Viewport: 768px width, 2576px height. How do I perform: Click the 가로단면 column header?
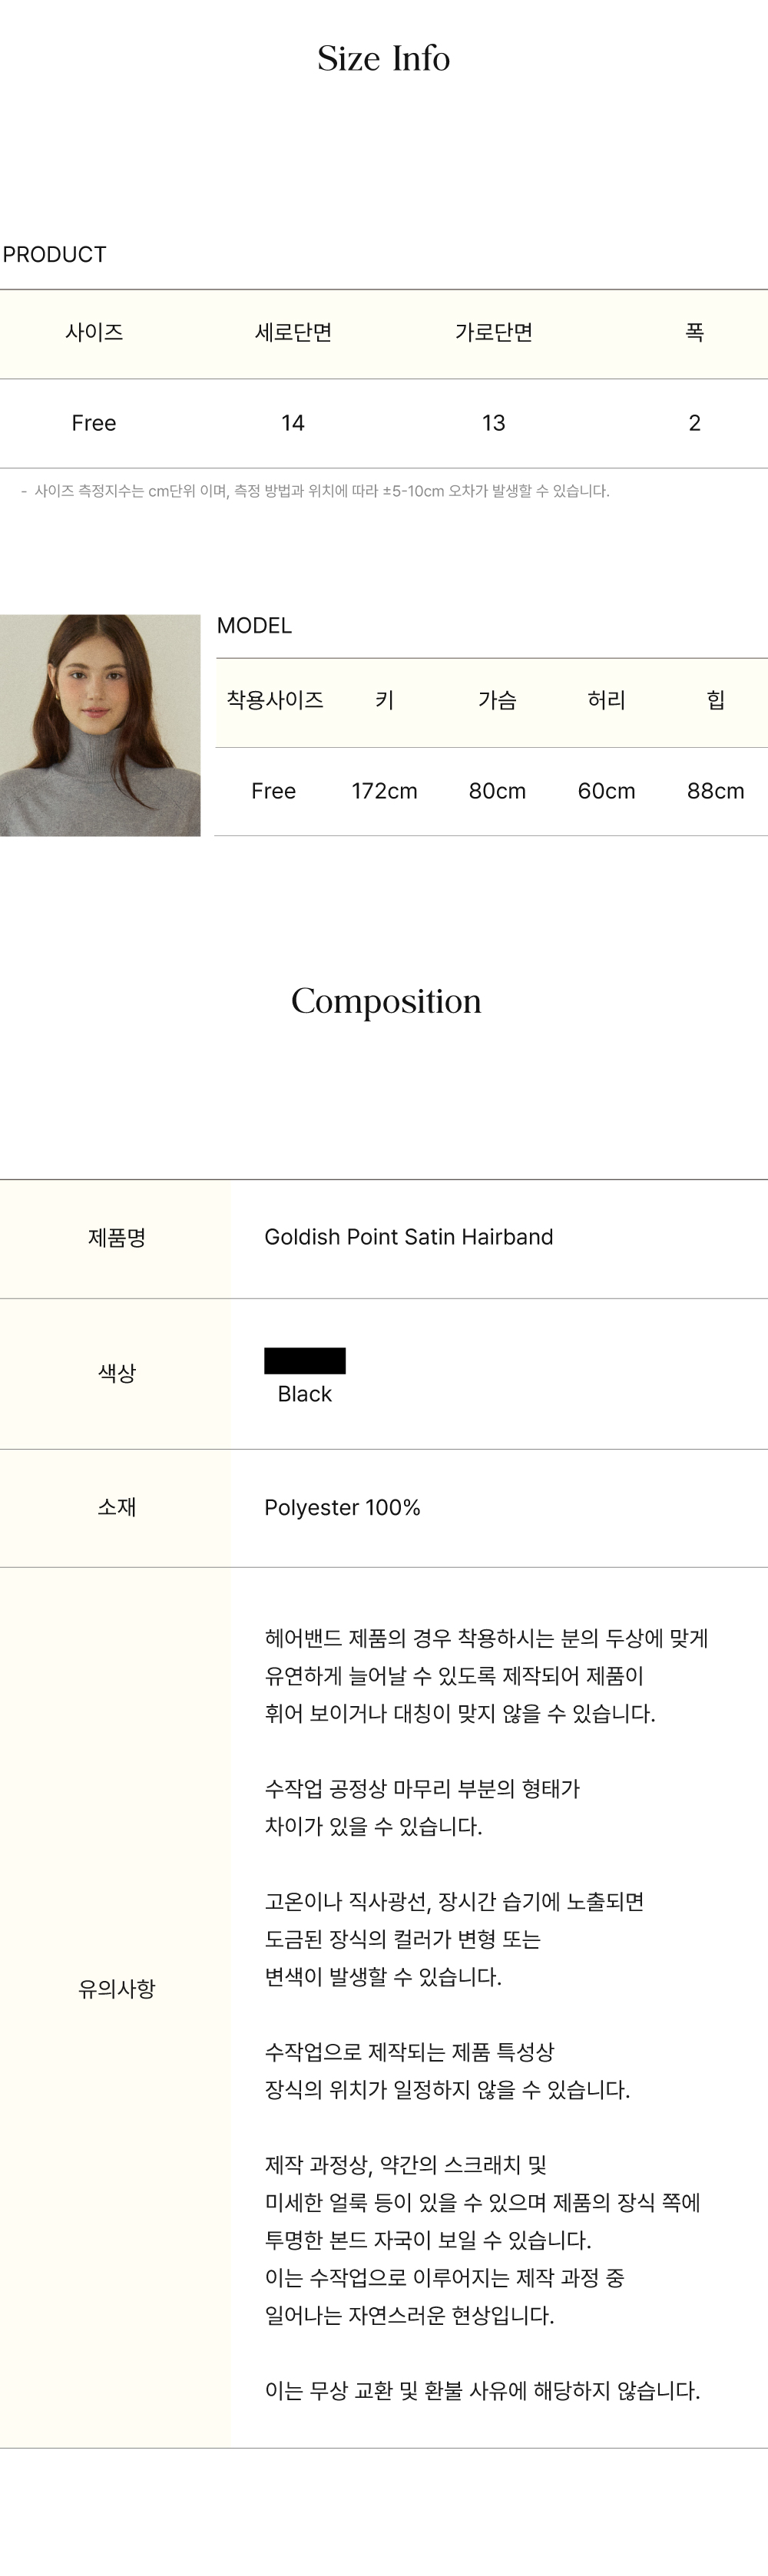pyautogui.click(x=494, y=332)
